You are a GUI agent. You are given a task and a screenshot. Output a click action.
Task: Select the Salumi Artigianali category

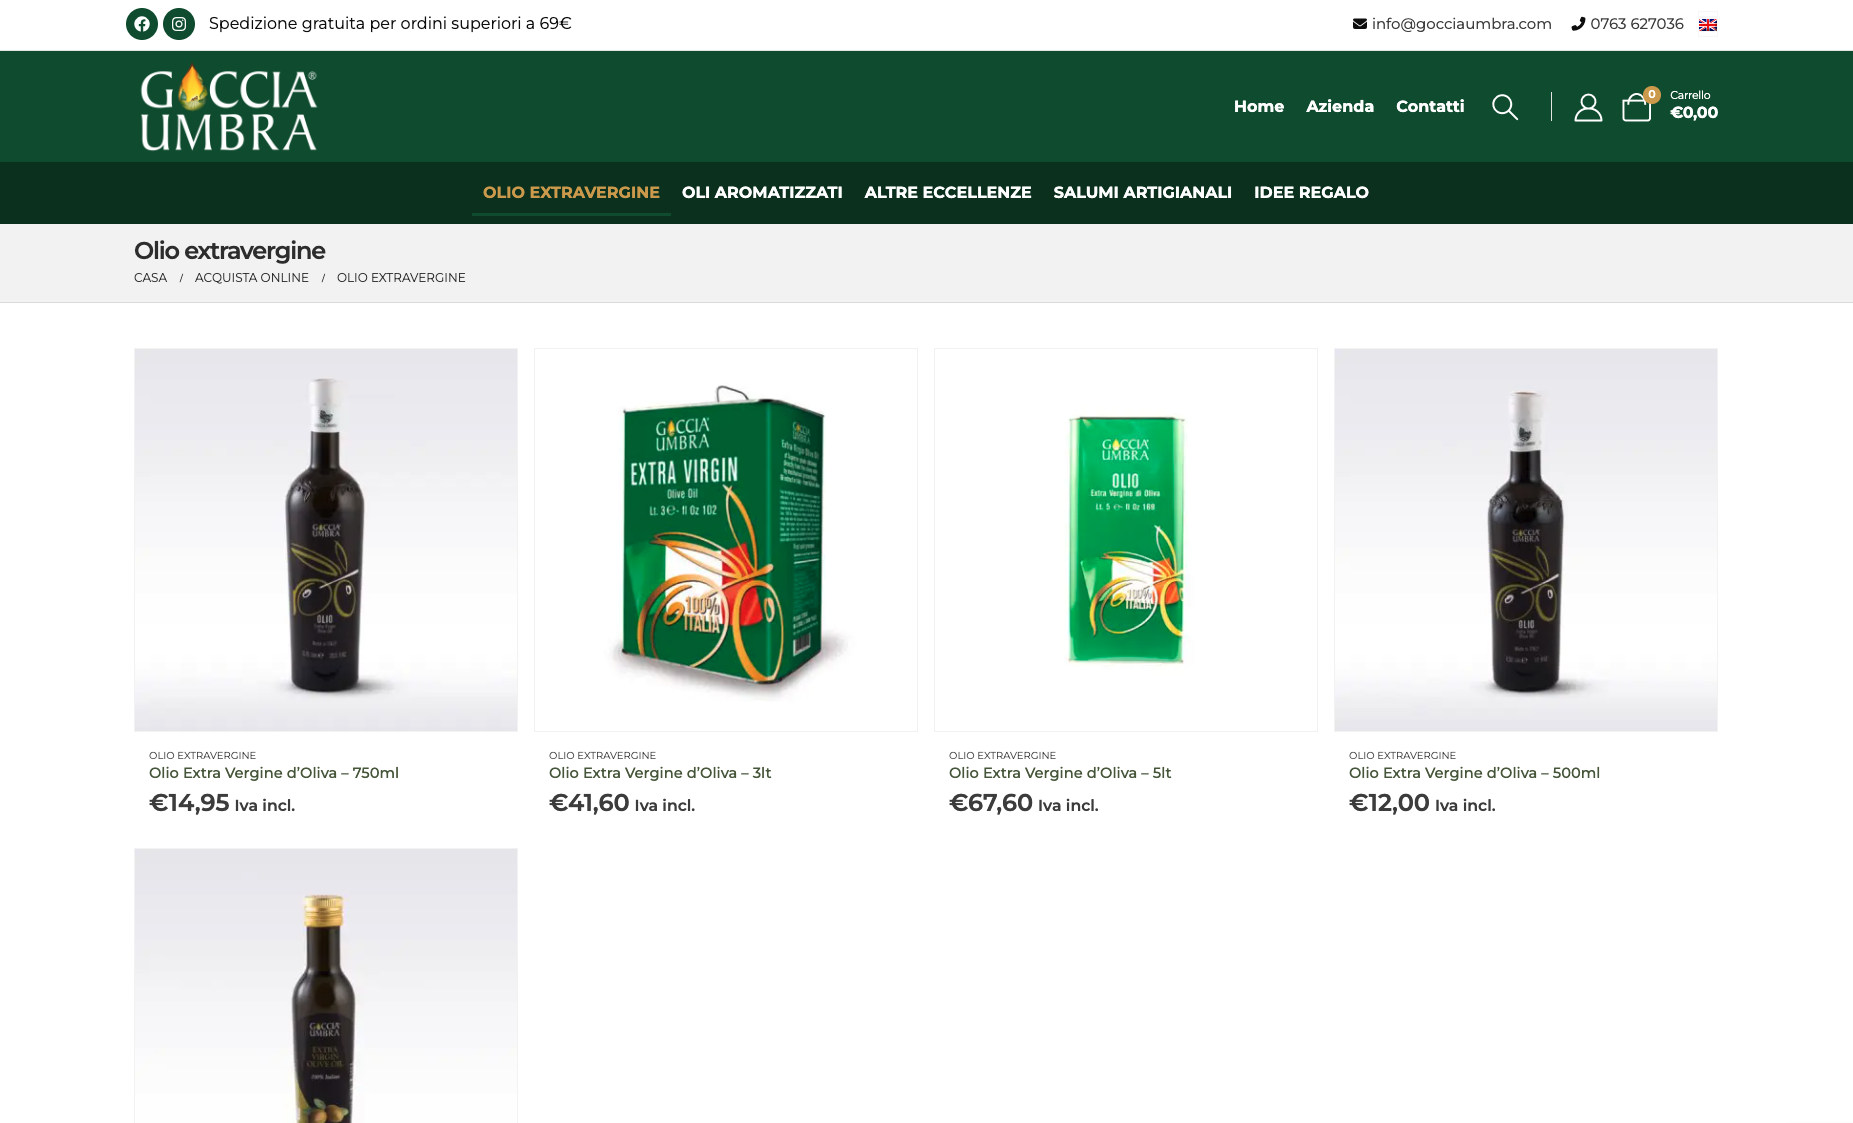[1142, 192]
